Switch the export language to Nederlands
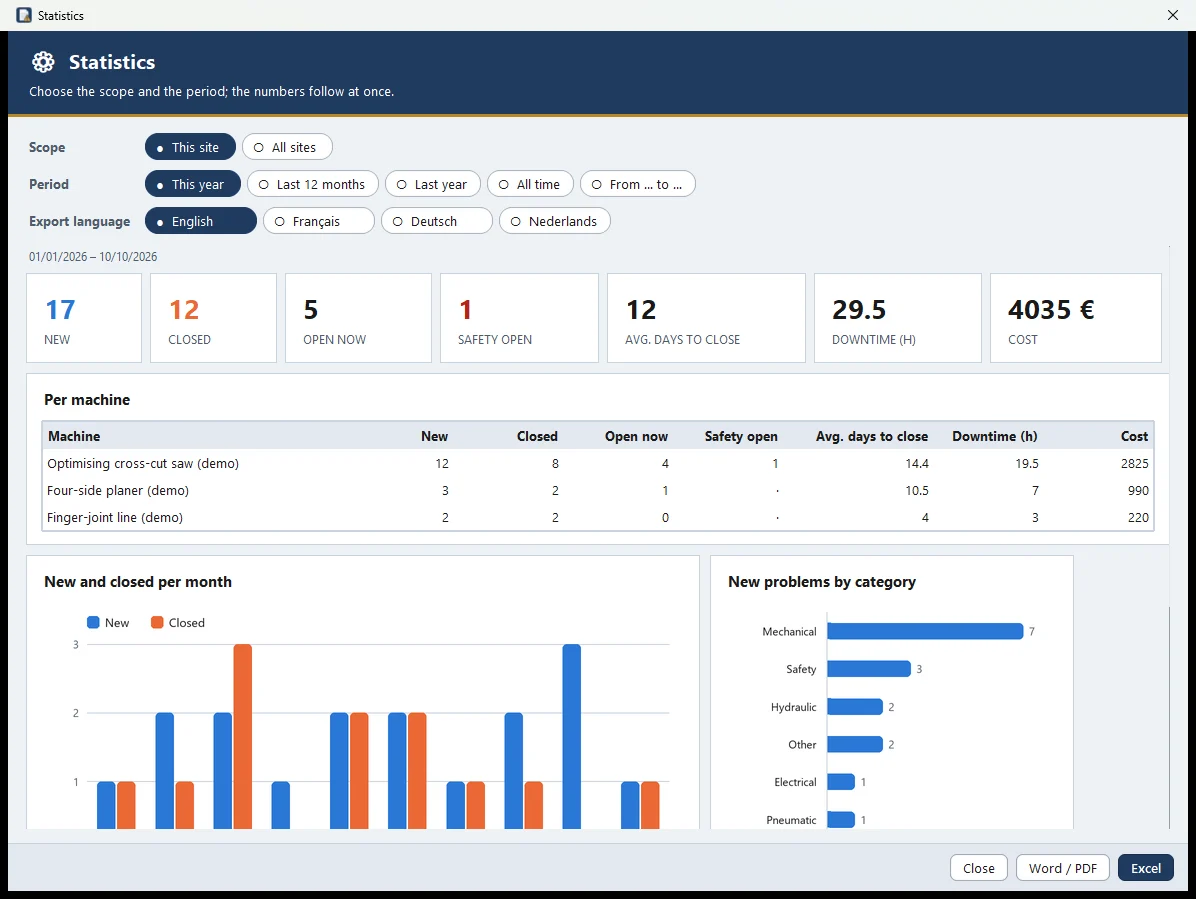The image size is (1196, 899). tap(555, 221)
